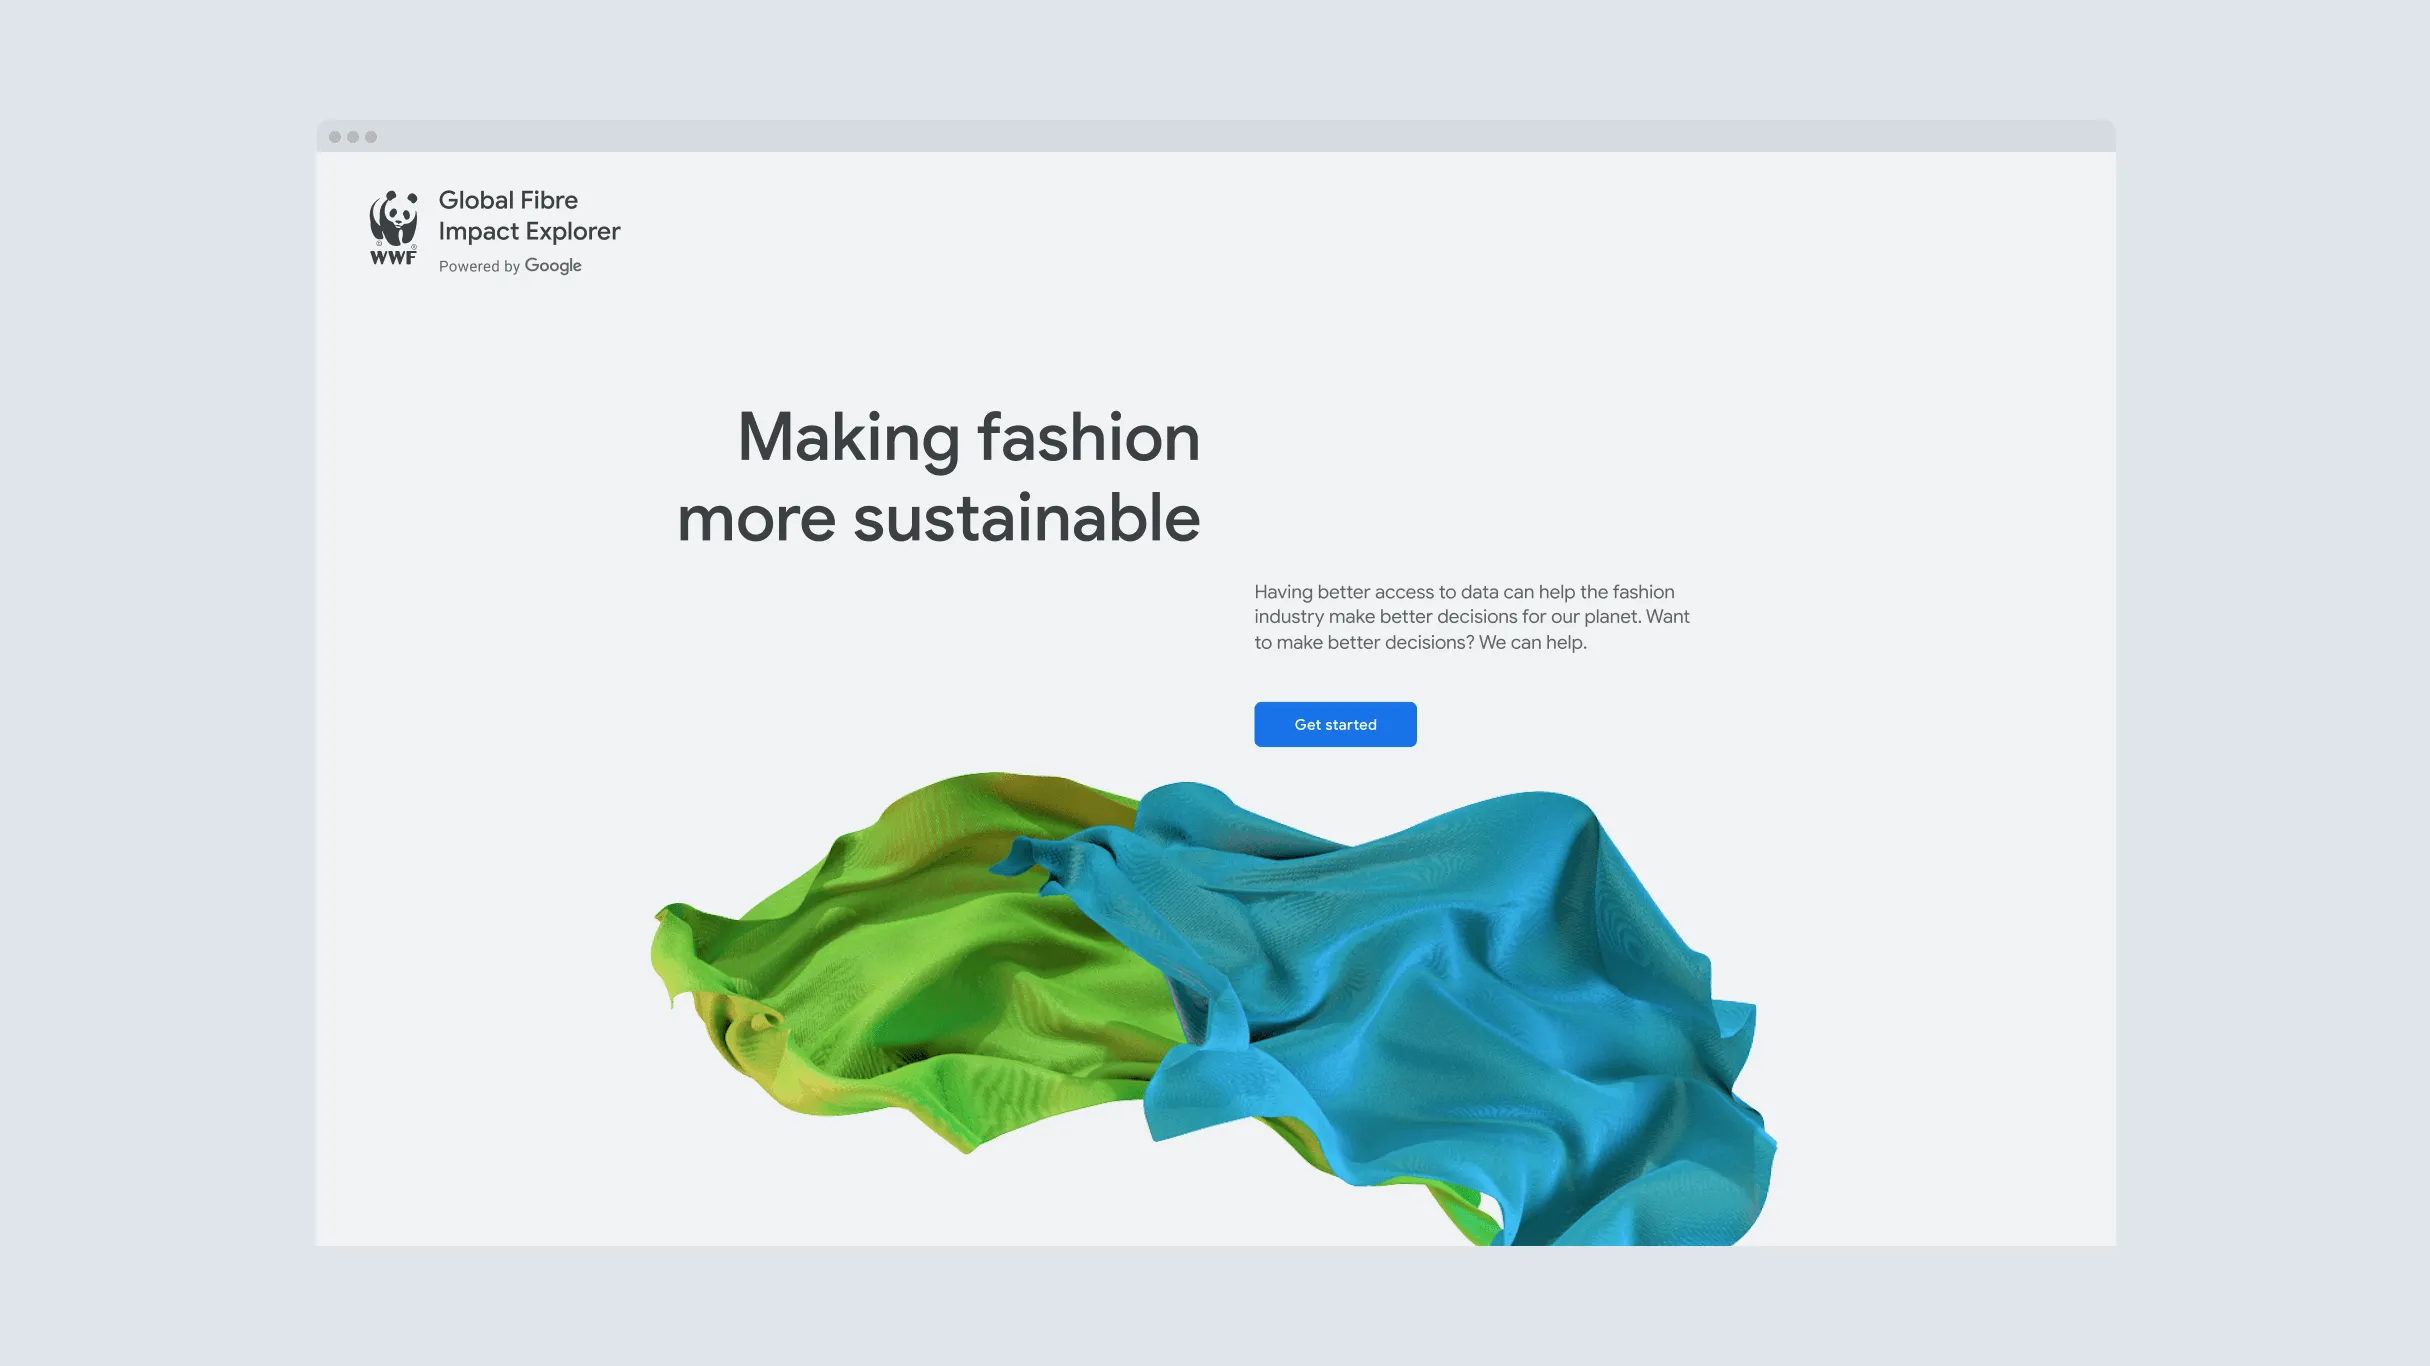The height and width of the screenshot is (1366, 2430).
Task: Click the WWF panda logo
Action: coord(393,217)
